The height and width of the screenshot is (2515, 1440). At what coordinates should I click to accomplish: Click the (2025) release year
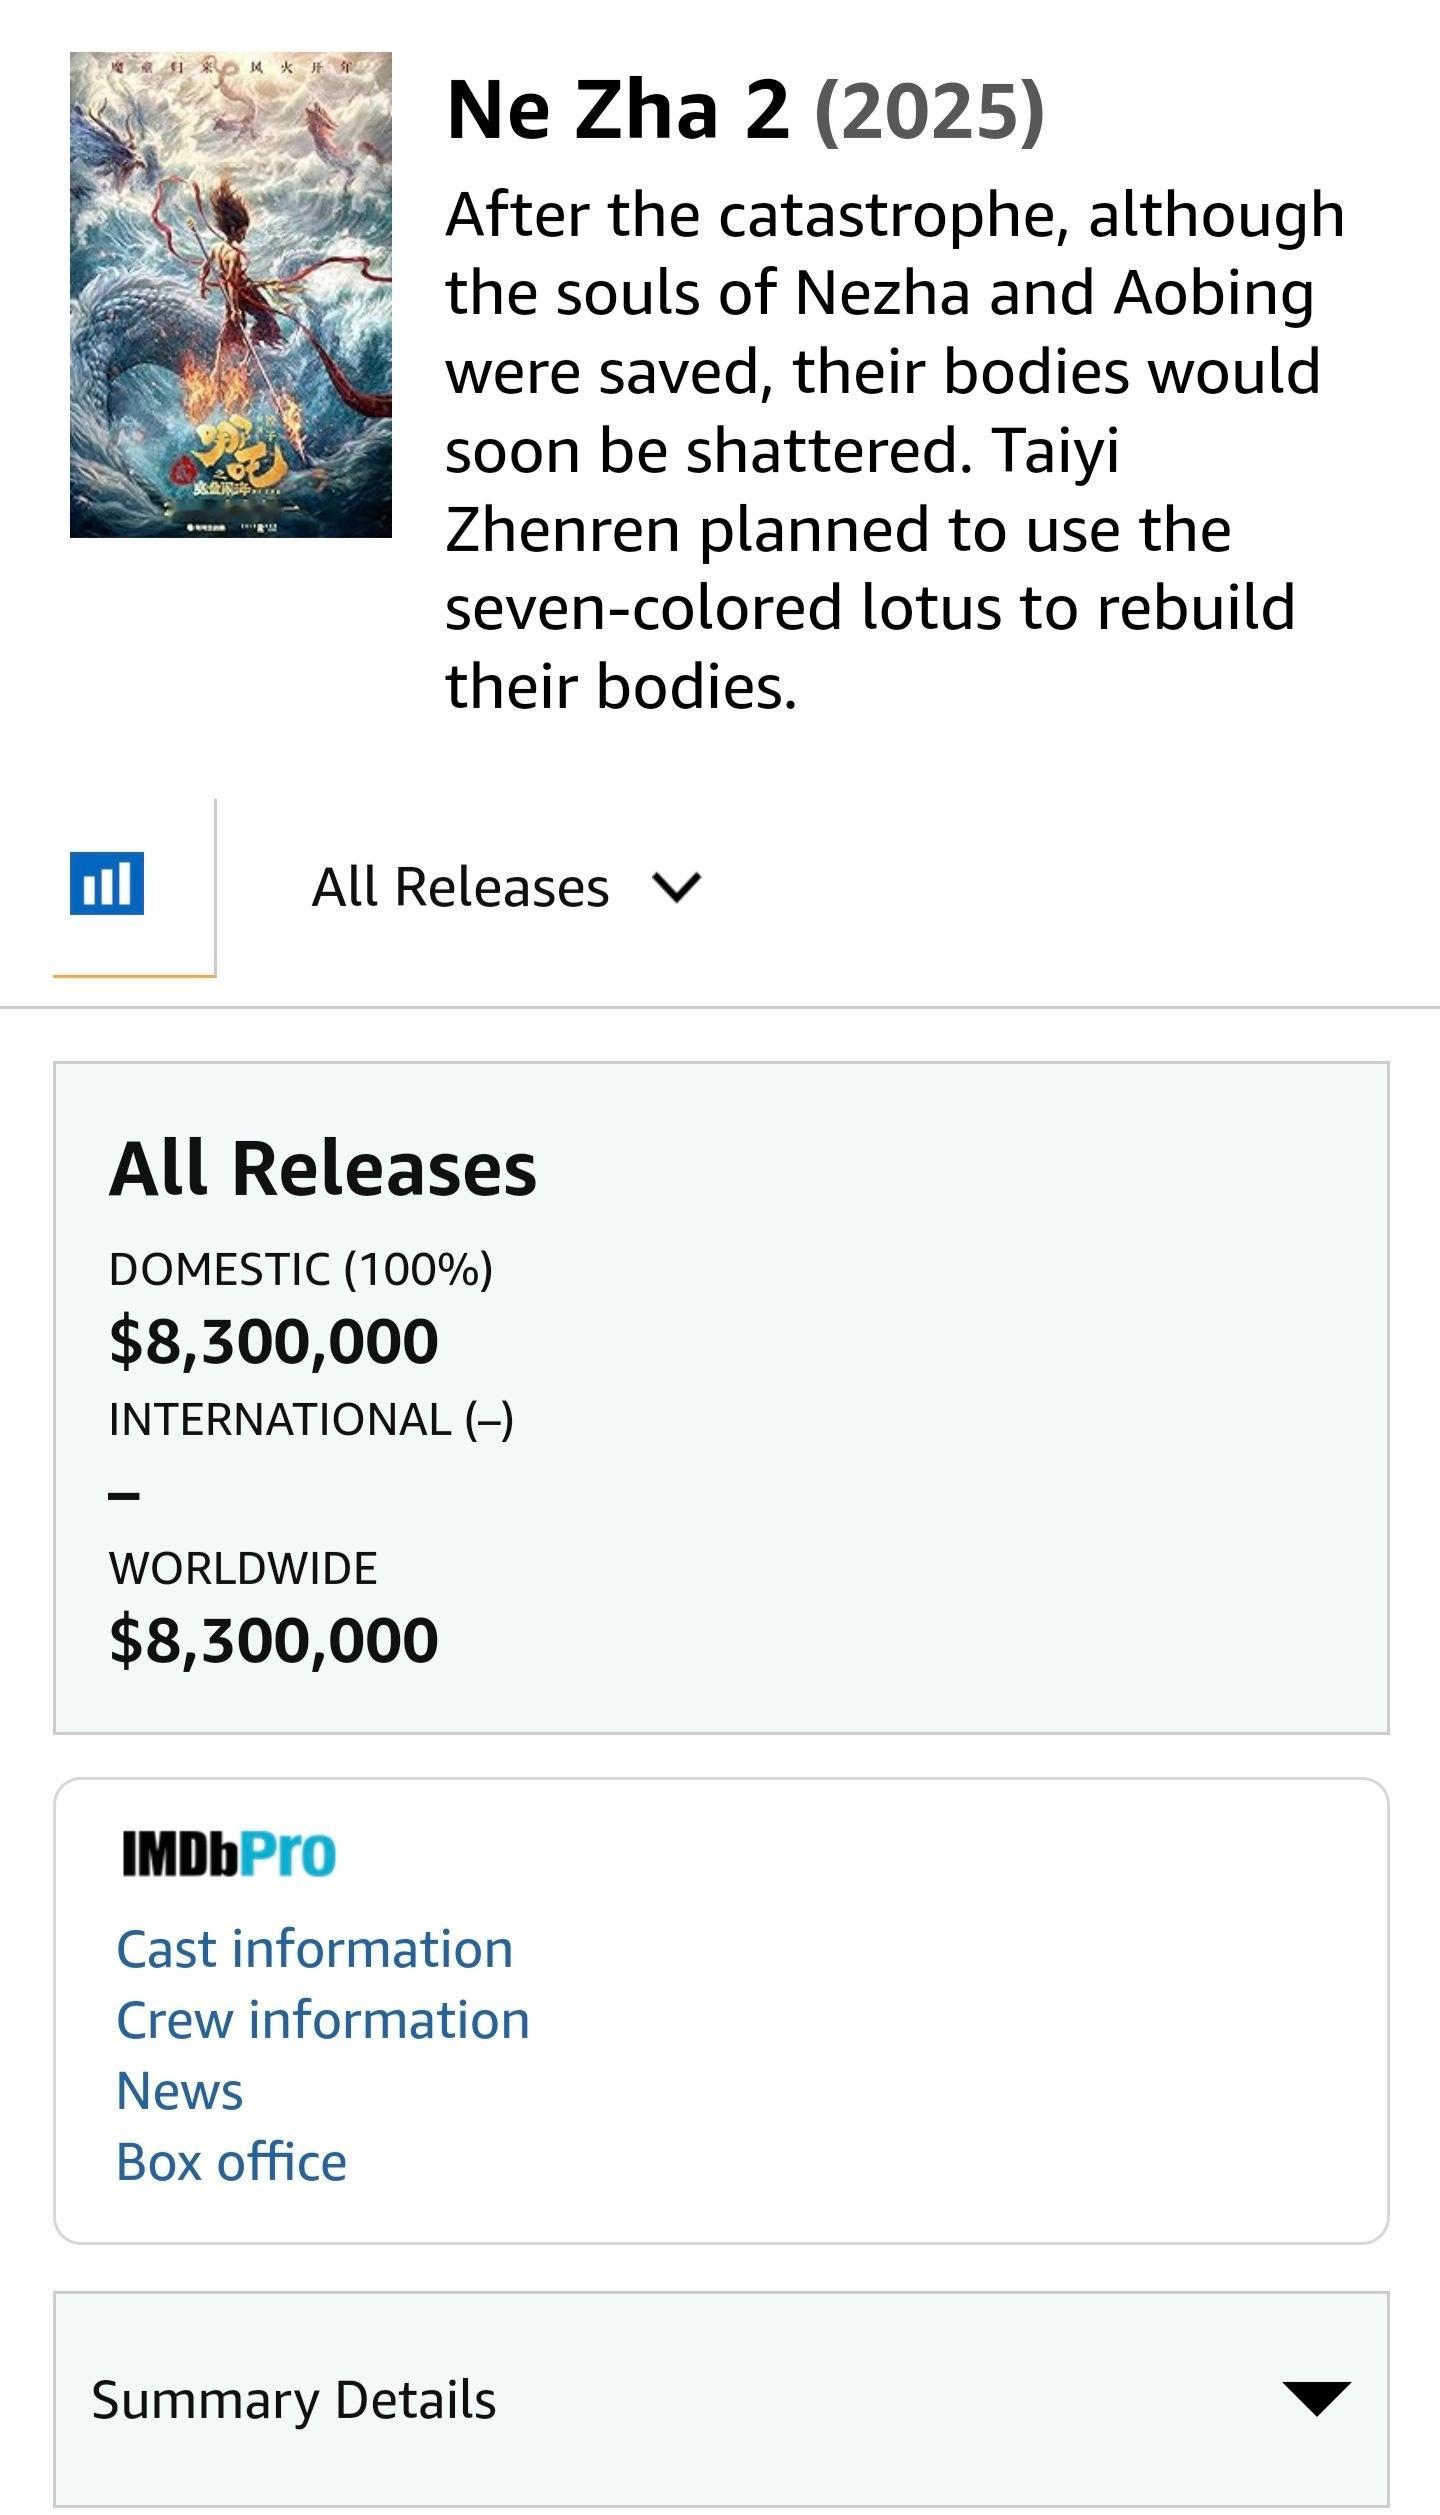[x=930, y=112]
